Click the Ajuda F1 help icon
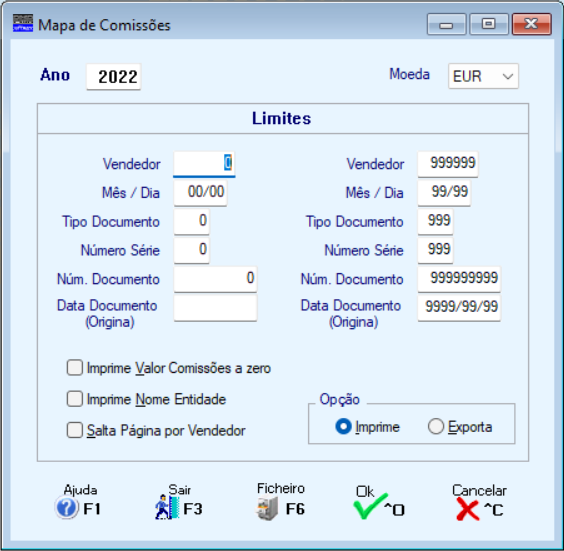Viewport: 564px width, 551px height. (67, 508)
